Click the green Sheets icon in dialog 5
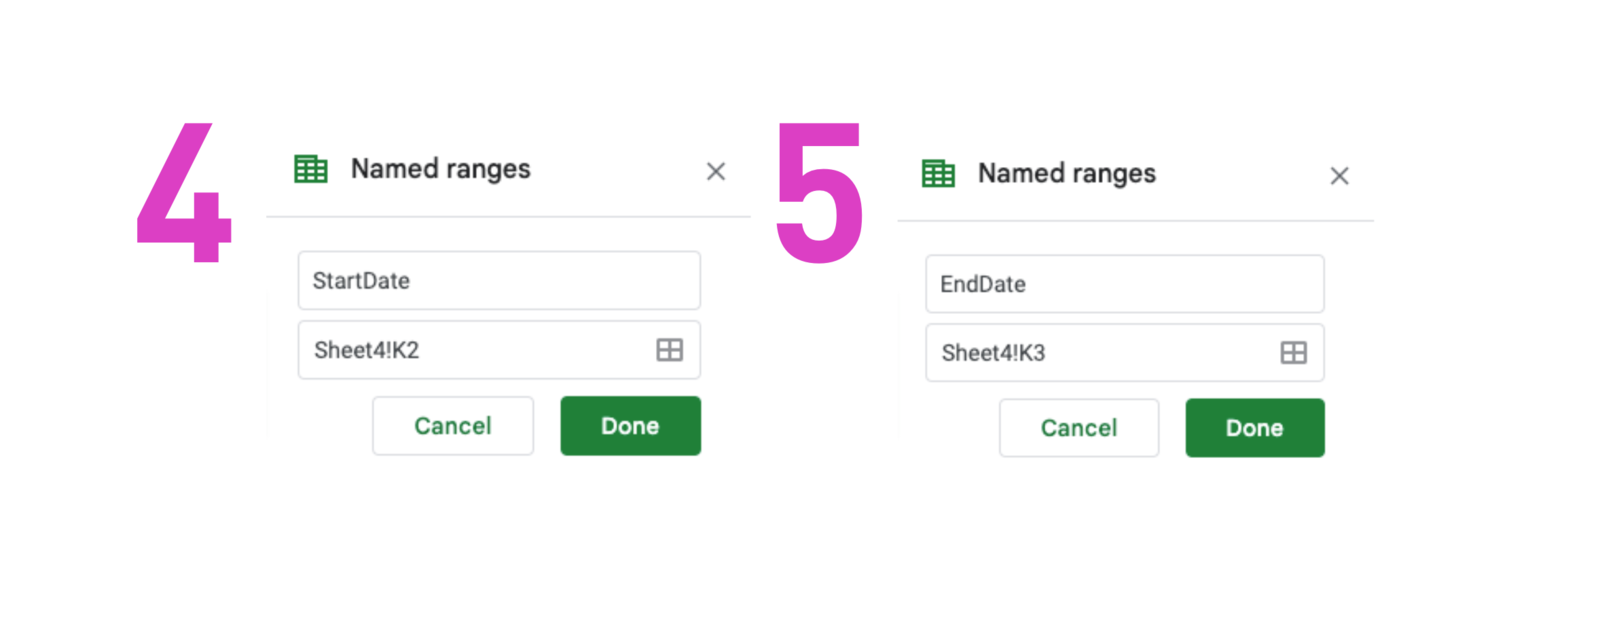 click(937, 172)
